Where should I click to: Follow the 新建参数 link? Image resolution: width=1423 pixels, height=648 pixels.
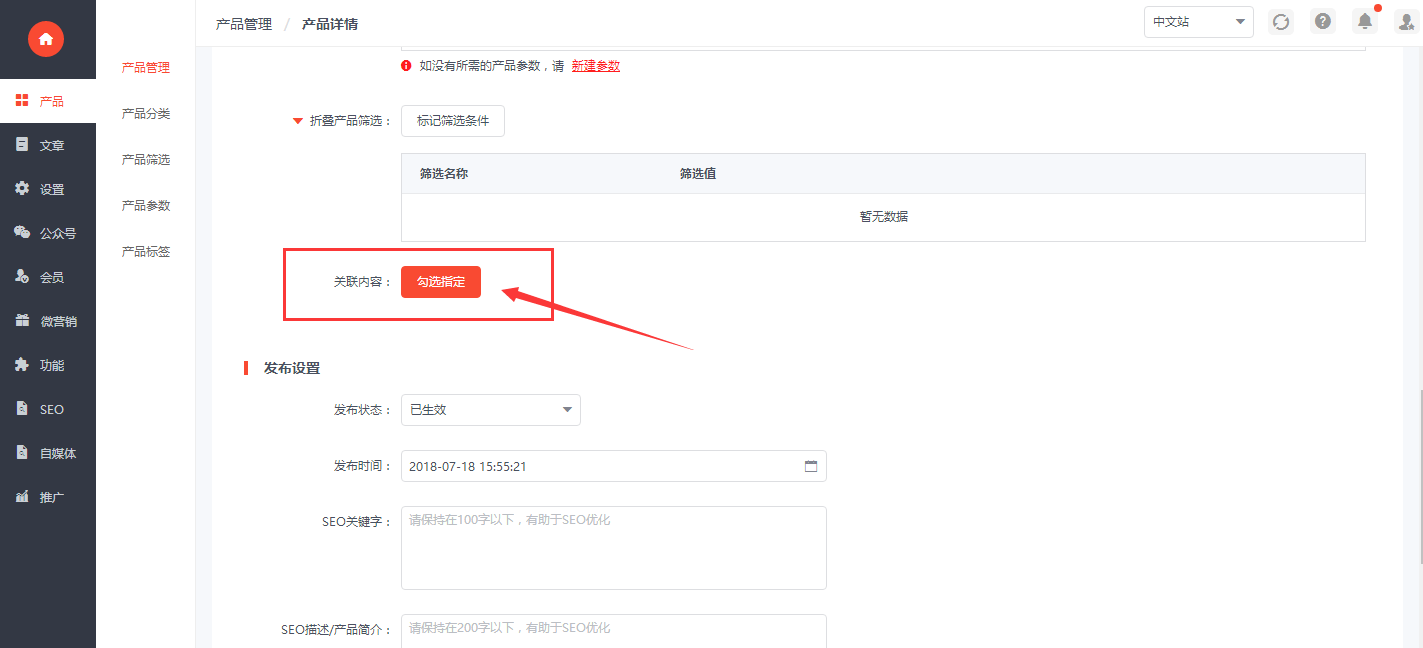tap(595, 66)
